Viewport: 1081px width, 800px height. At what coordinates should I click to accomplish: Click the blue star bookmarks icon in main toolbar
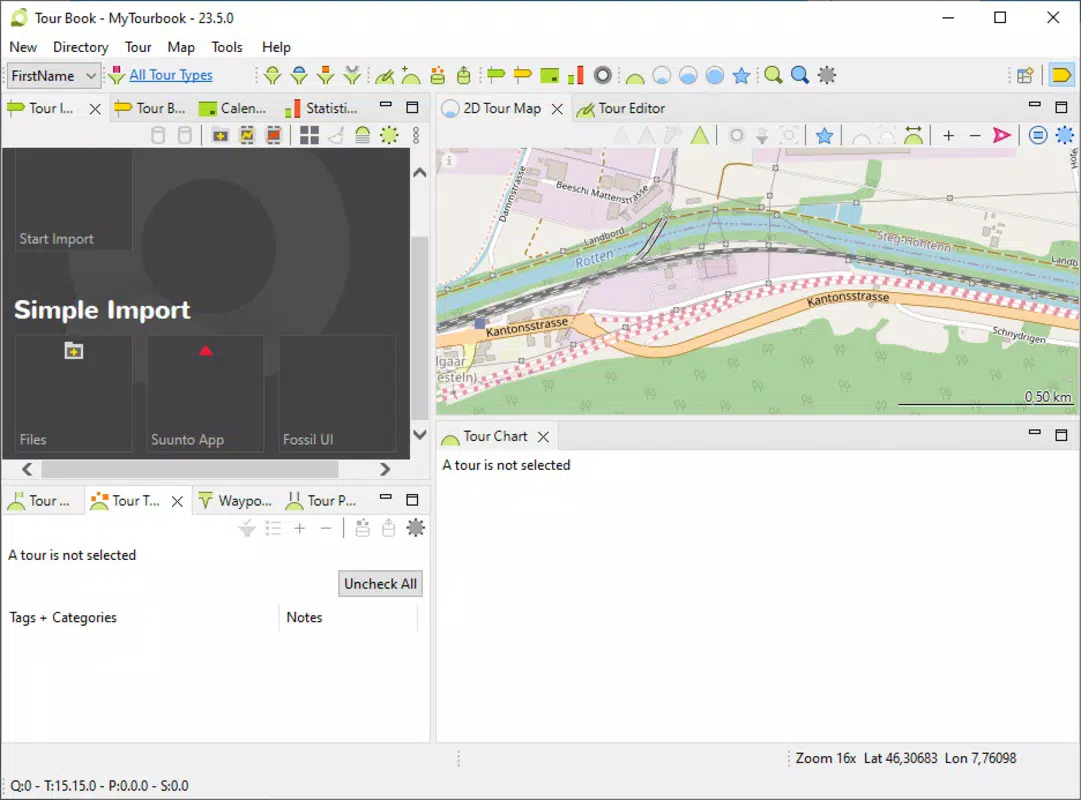pyautogui.click(x=741, y=75)
